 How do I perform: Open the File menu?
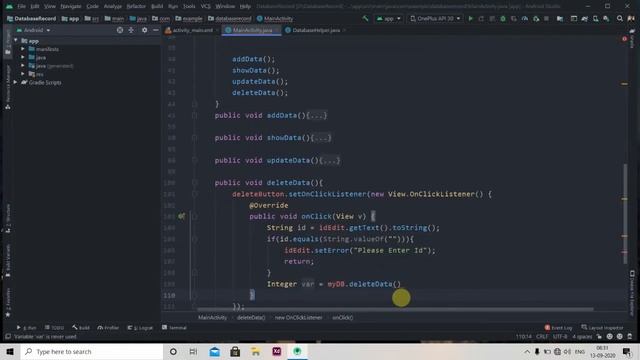point(22,6)
